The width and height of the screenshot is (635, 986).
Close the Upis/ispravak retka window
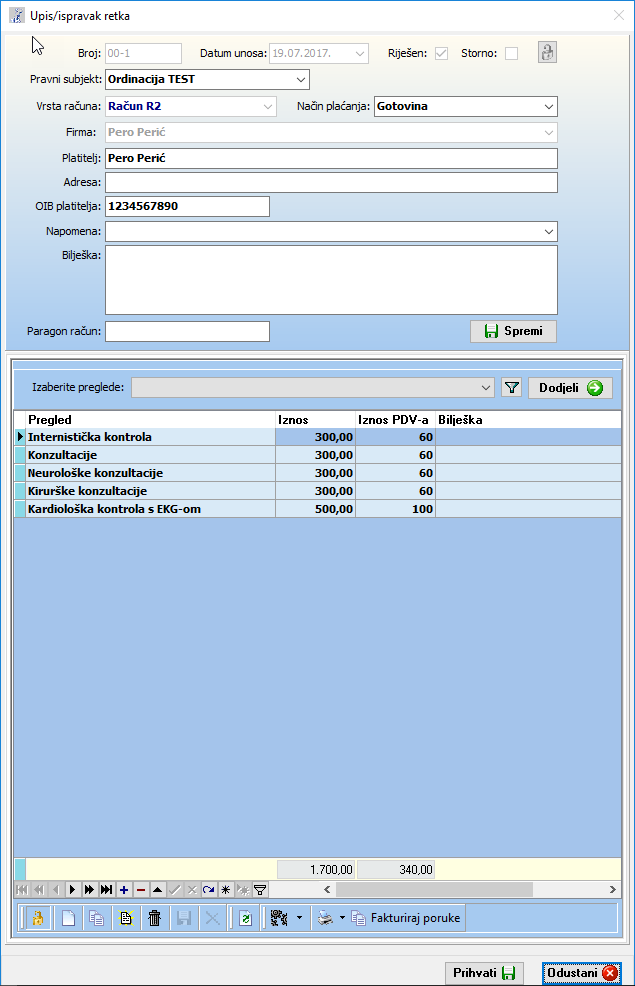coord(619,16)
